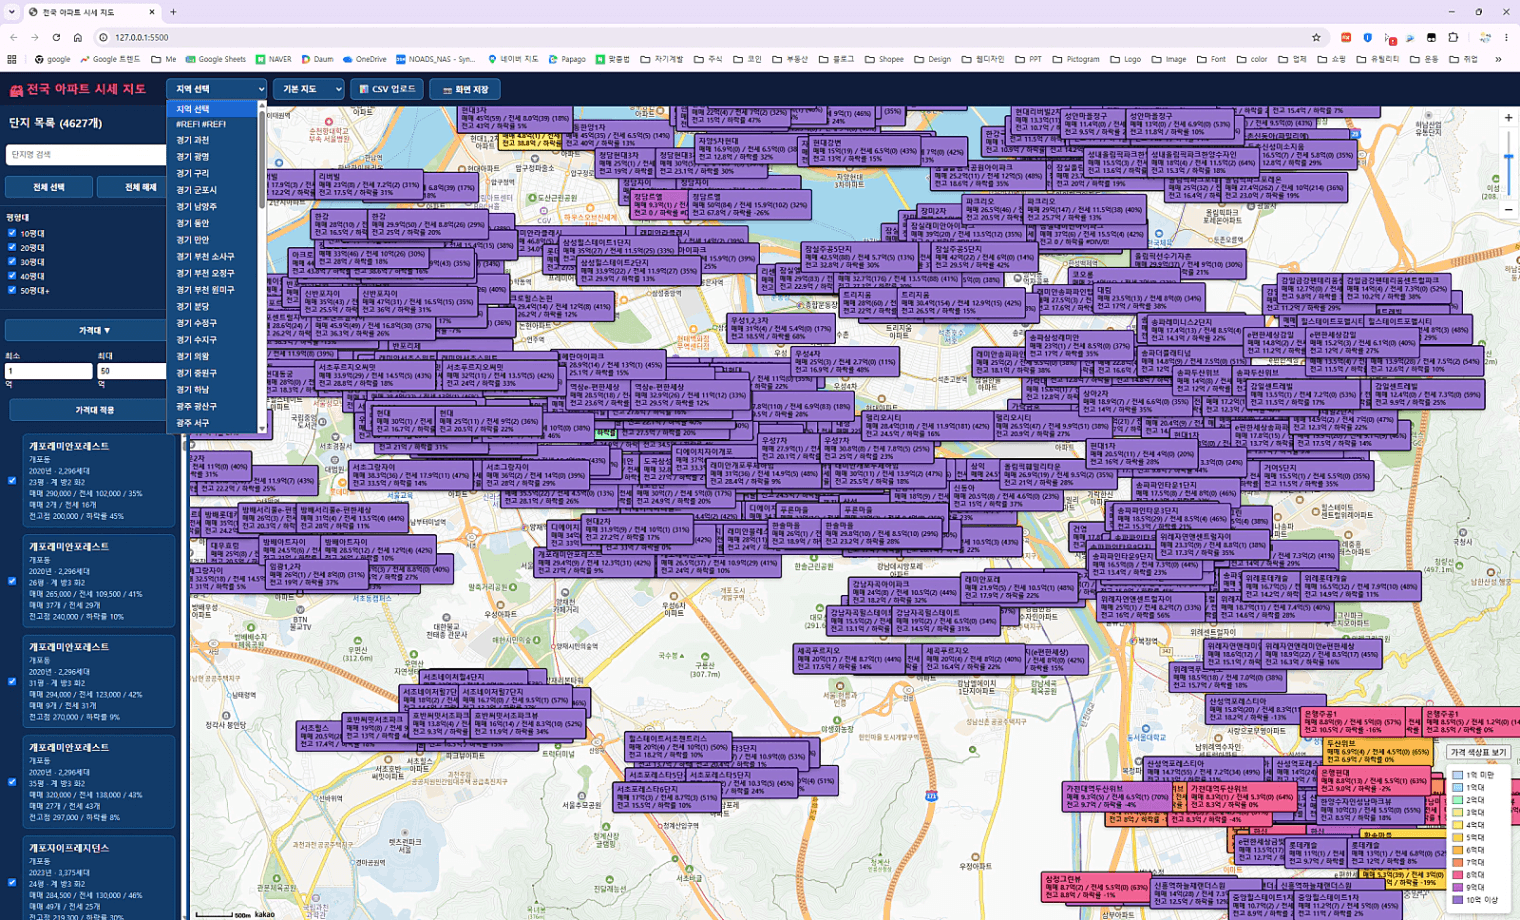This screenshot has height=920, width=1520.
Task: Go to browser home page icon
Action: click(77, 37)
